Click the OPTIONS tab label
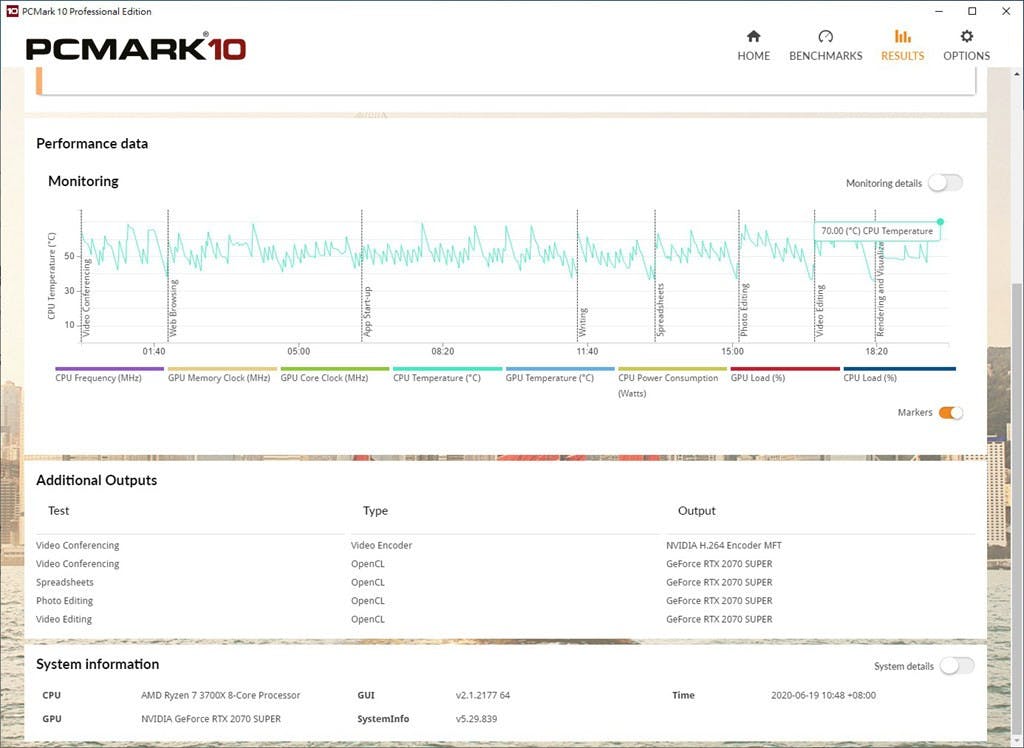This screenshot has height=748, width=1024. click(967, 56)
